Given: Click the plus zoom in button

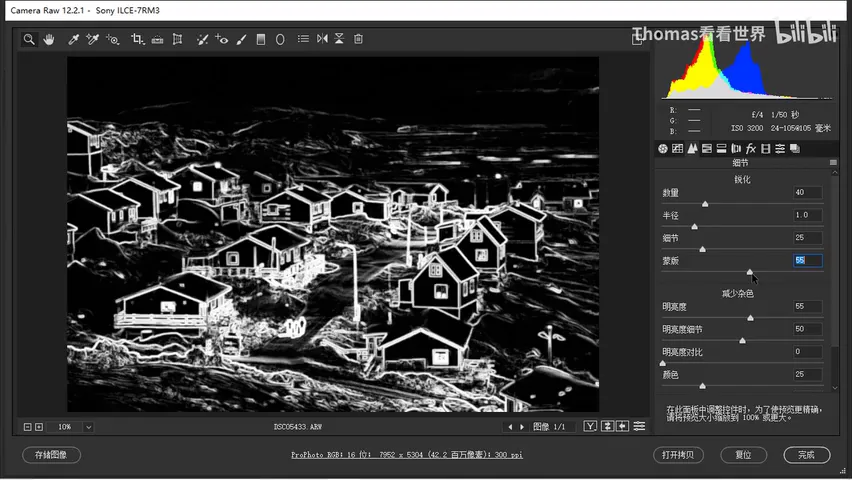Looking at the screenshot, I should [x=39, y=427].
